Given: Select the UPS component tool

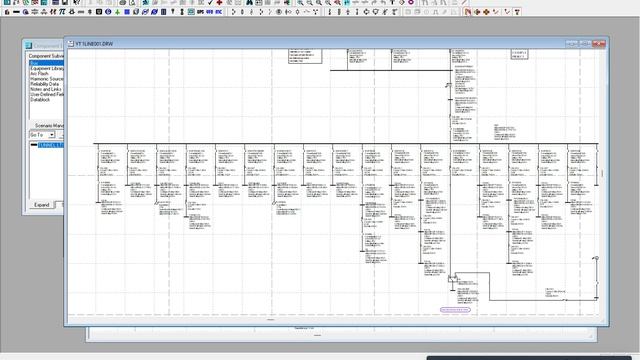Looking at the screenshot, I should 200,12.
